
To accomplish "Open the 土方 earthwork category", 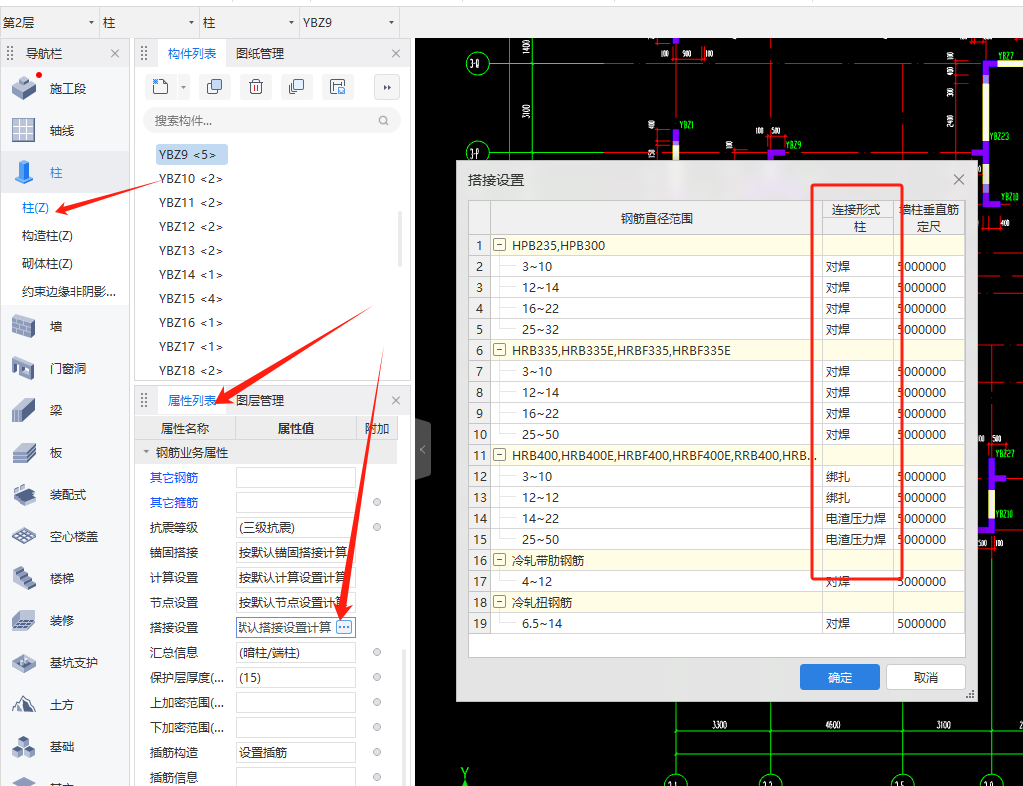I will tap(43, 704).
